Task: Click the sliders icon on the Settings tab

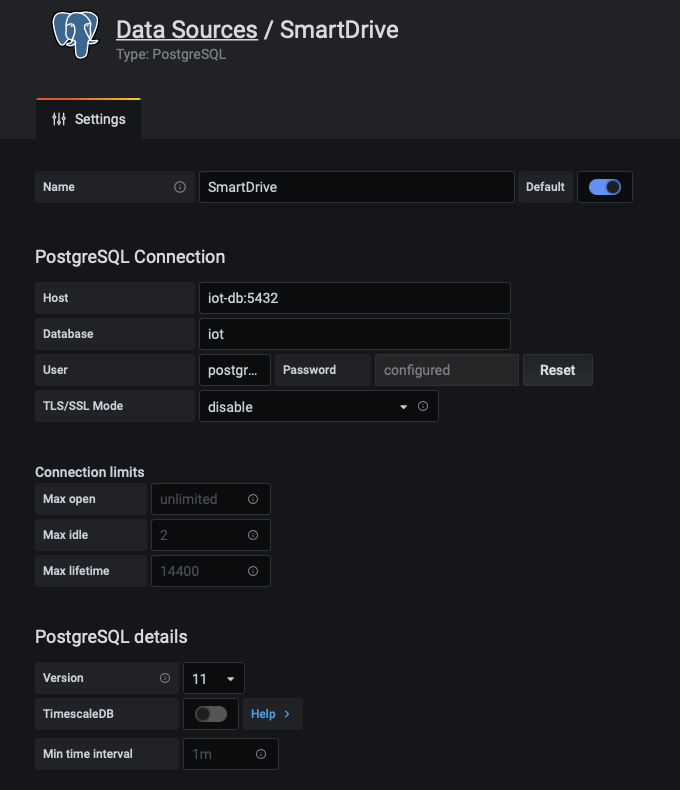Action: click(59, 119)
